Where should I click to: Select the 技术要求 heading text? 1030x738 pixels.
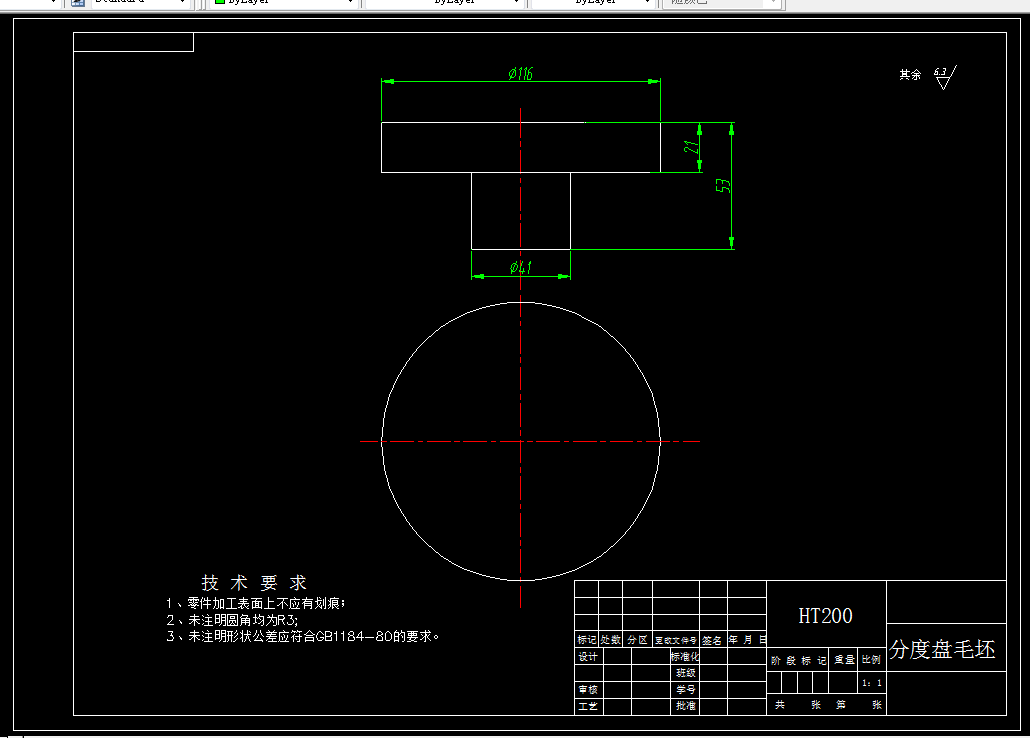[x=254, y=582]
